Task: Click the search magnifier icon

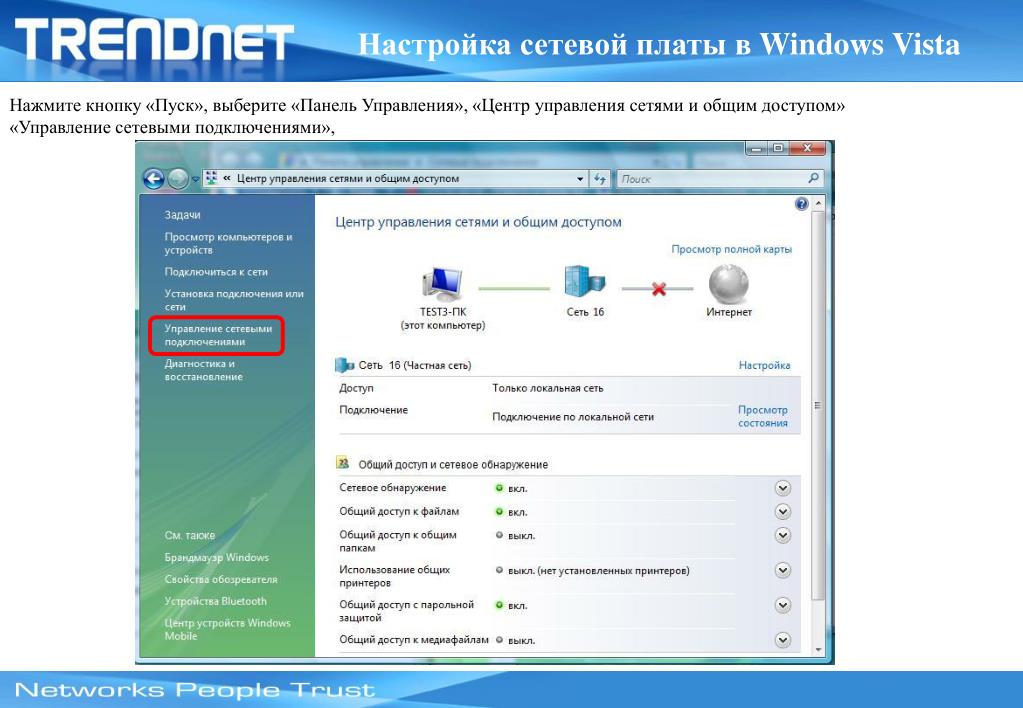Action: click(814, 178)
